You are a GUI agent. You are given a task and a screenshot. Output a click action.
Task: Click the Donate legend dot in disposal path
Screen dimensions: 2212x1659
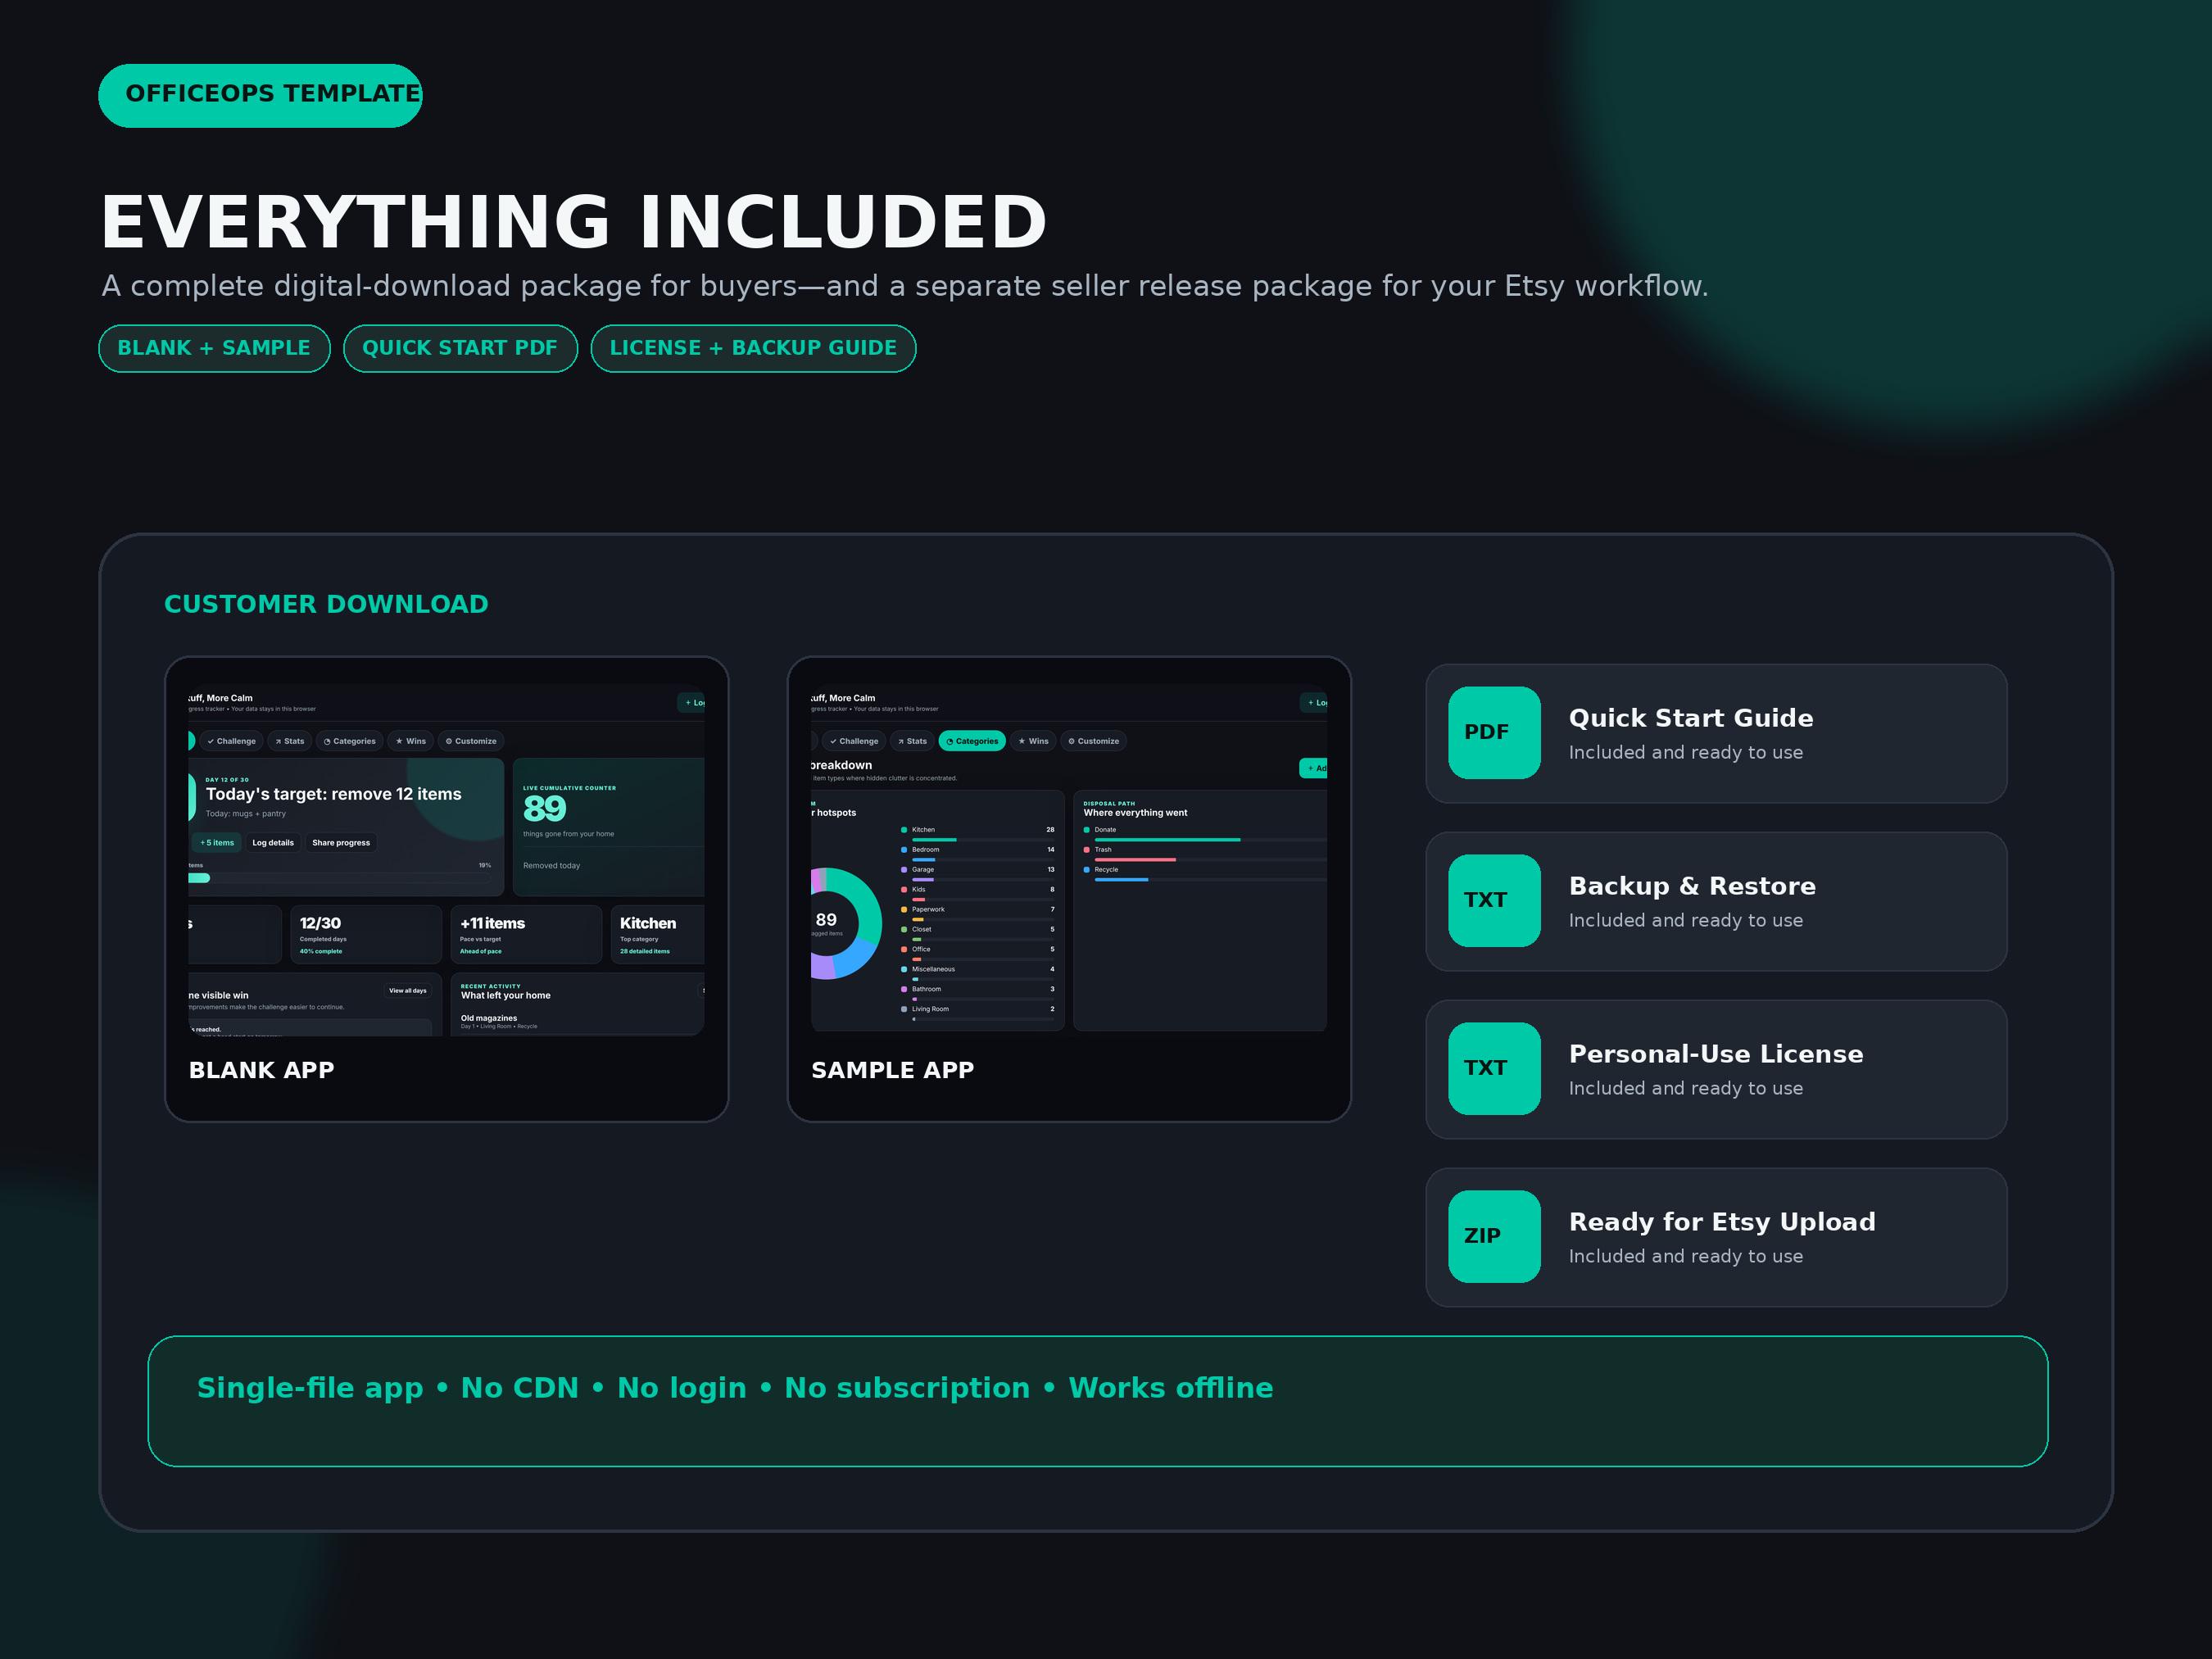[1087, 830]
